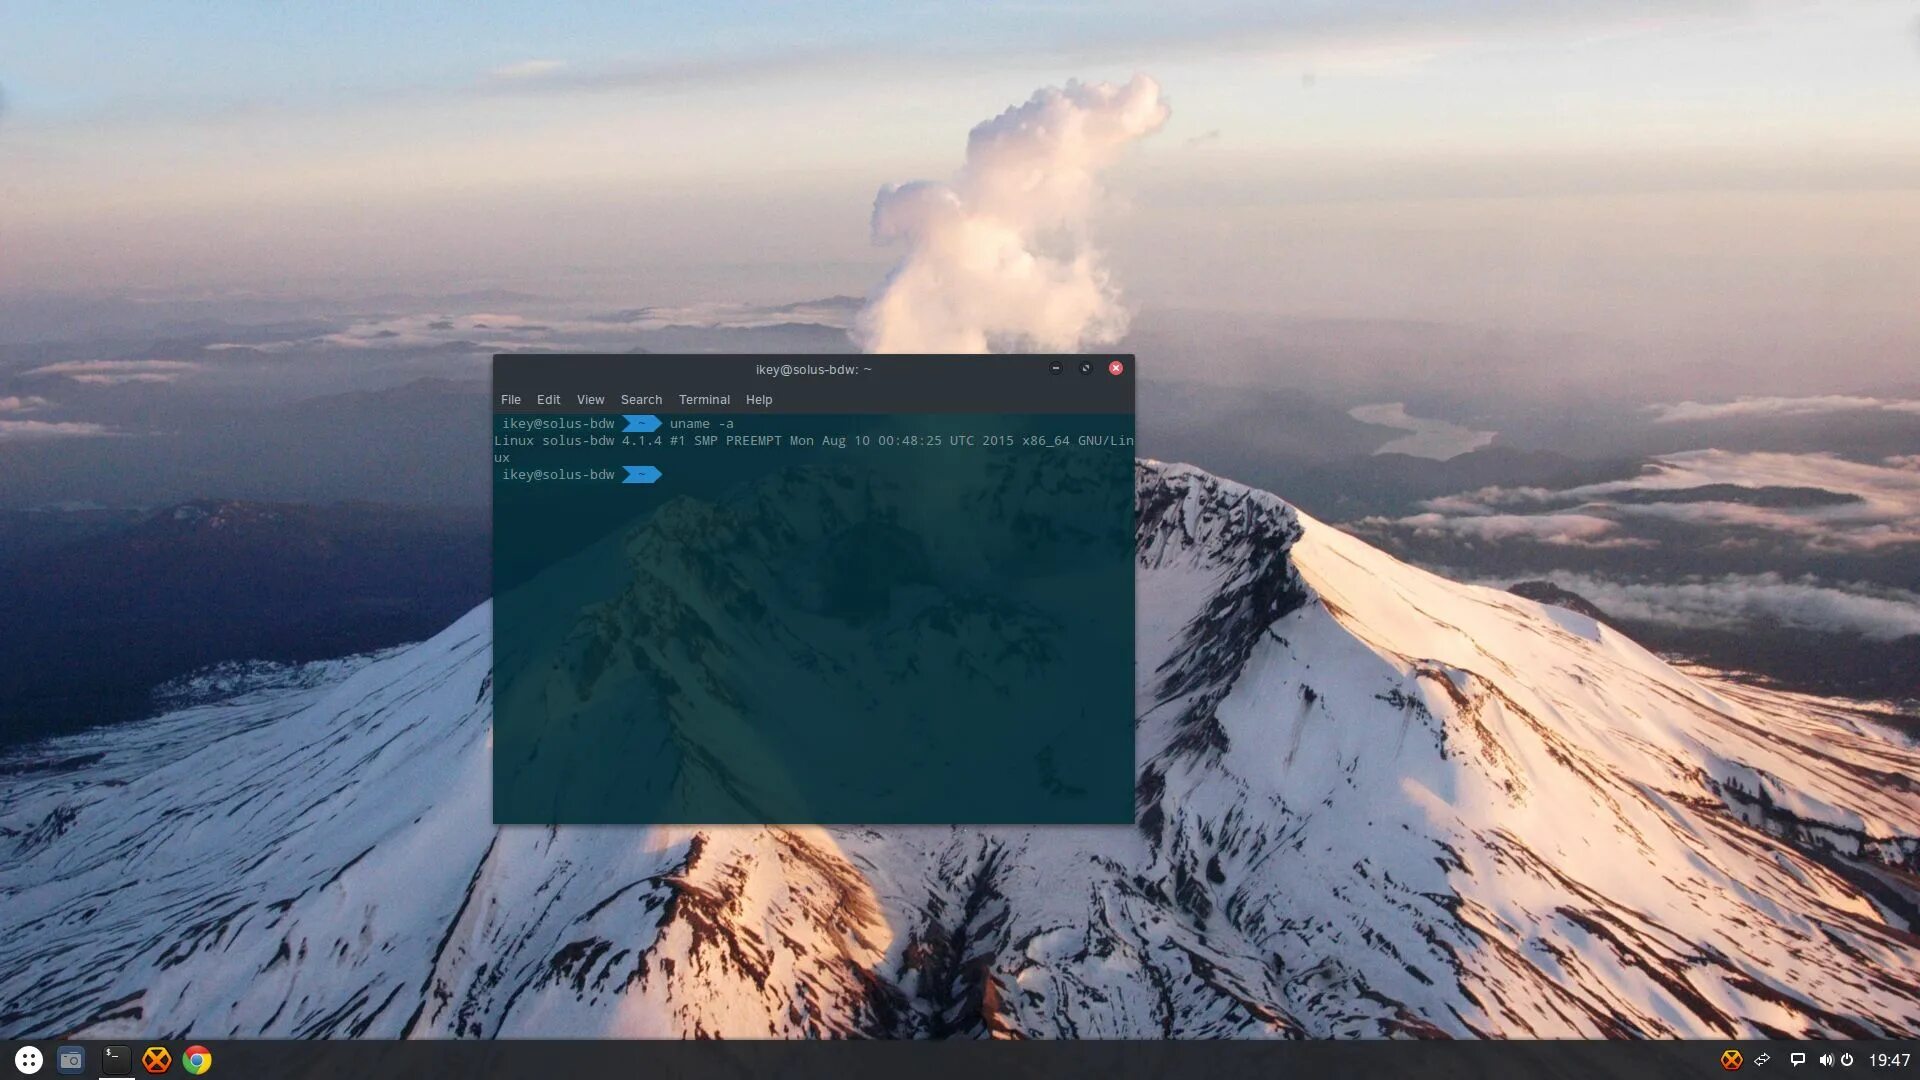Open the Edit menu in terminal

(548, 400)
